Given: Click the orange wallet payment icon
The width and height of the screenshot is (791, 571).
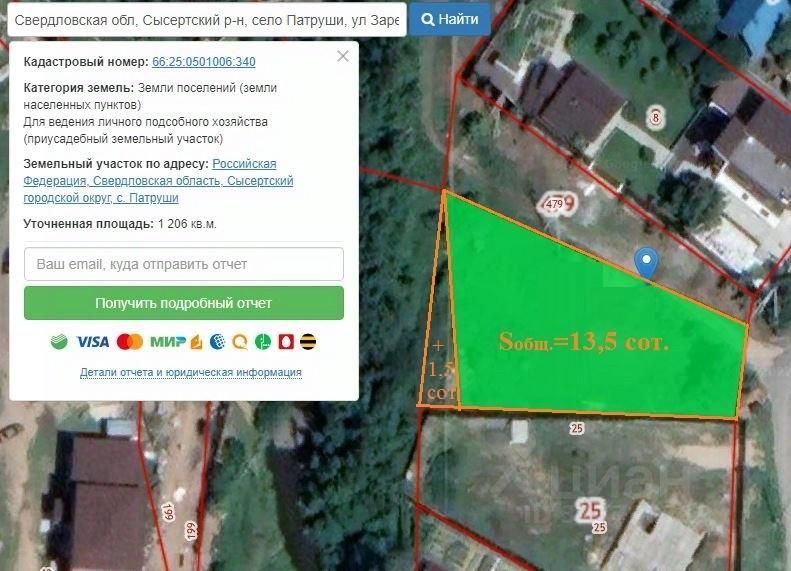Looking at the screenshot, I should [196, 342].
